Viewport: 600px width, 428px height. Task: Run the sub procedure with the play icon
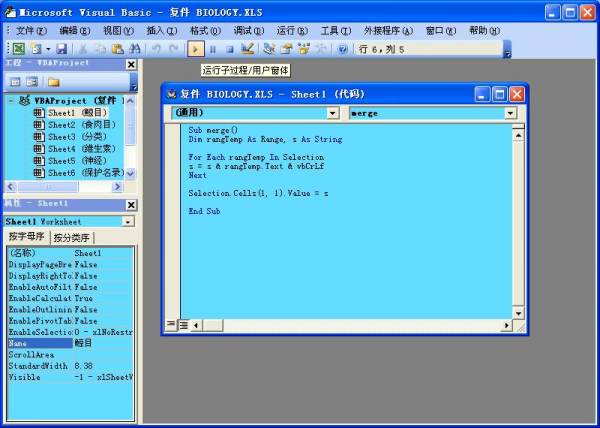195,49
